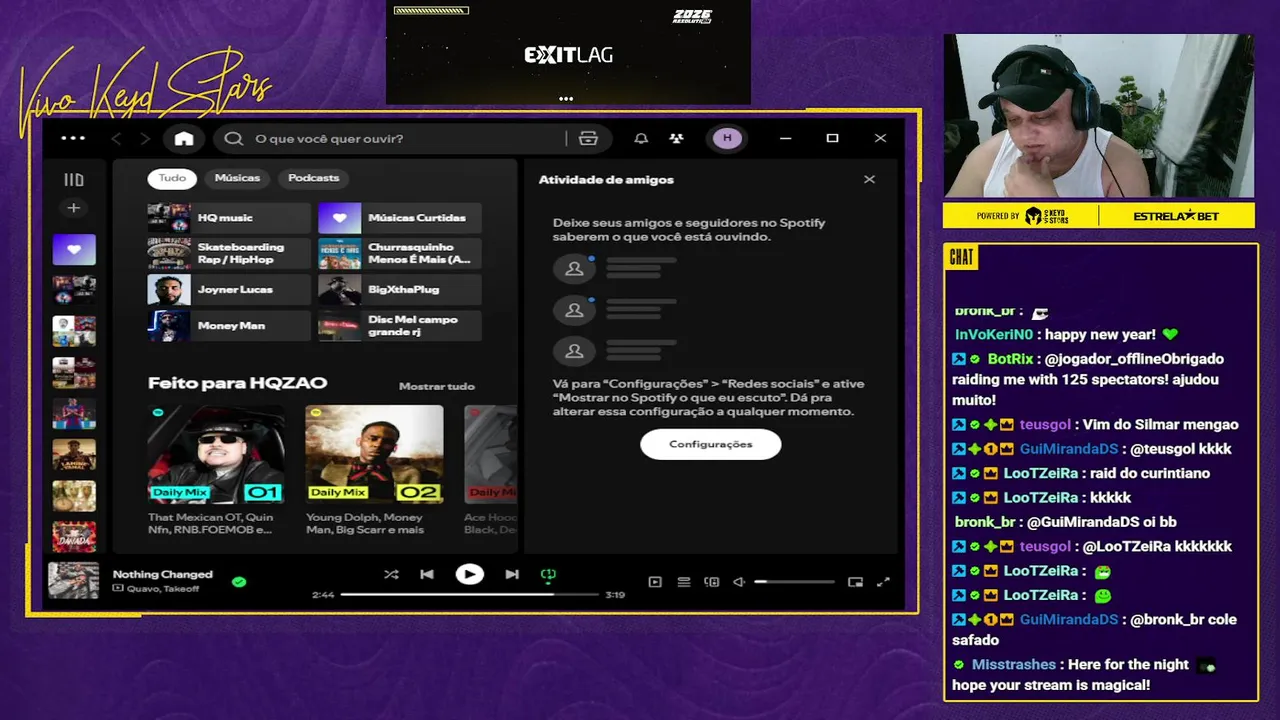Click the Misstrashes username in chat

coord(1013,664)
